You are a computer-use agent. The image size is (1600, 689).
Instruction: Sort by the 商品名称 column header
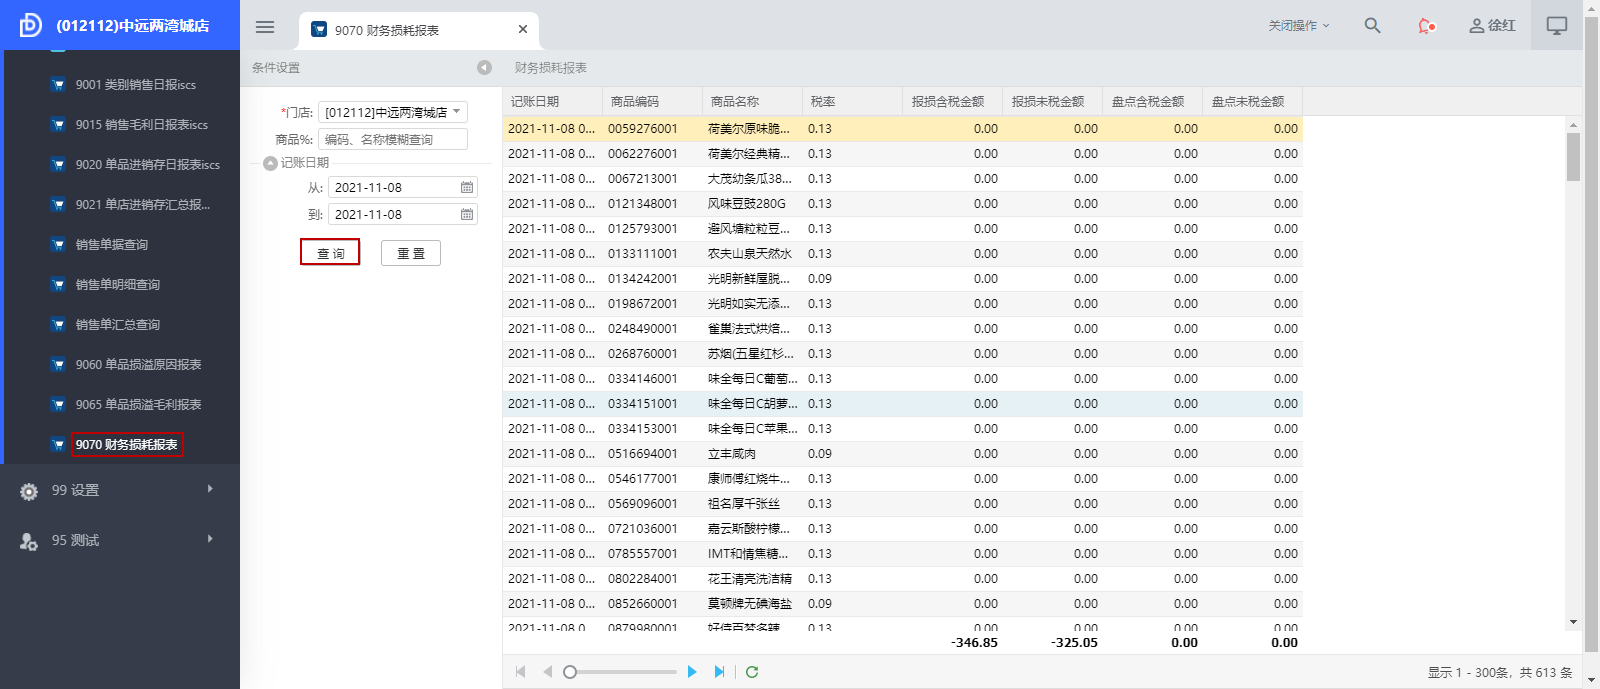[753, 102]
